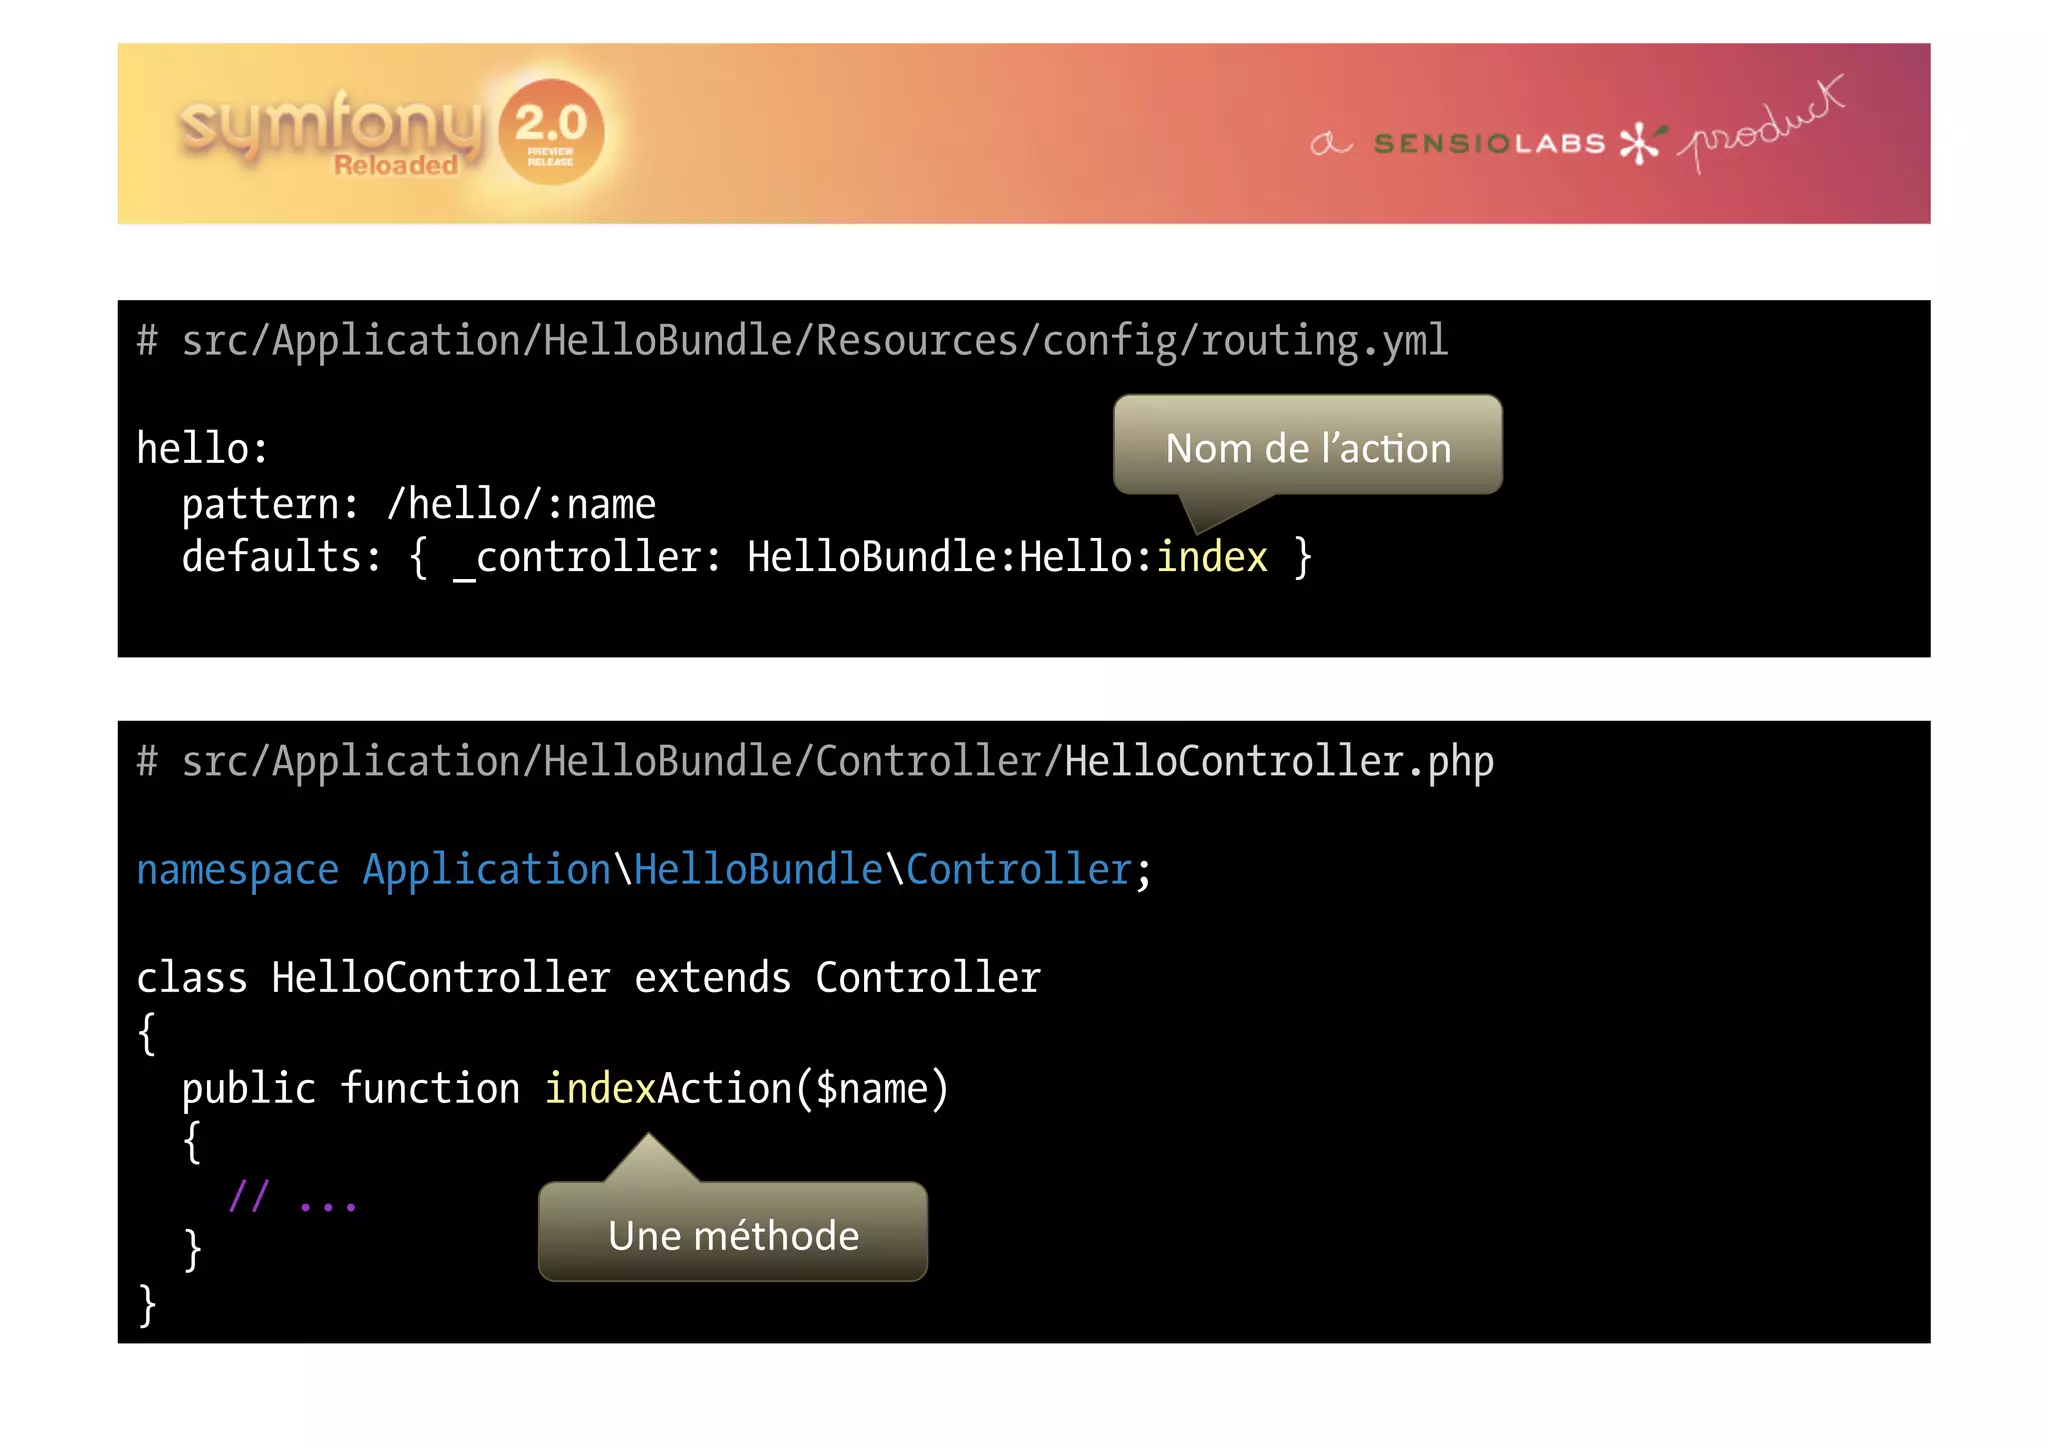Click the '_controller:' key in defaults
2048x1447 pixels.
(587, 557)
